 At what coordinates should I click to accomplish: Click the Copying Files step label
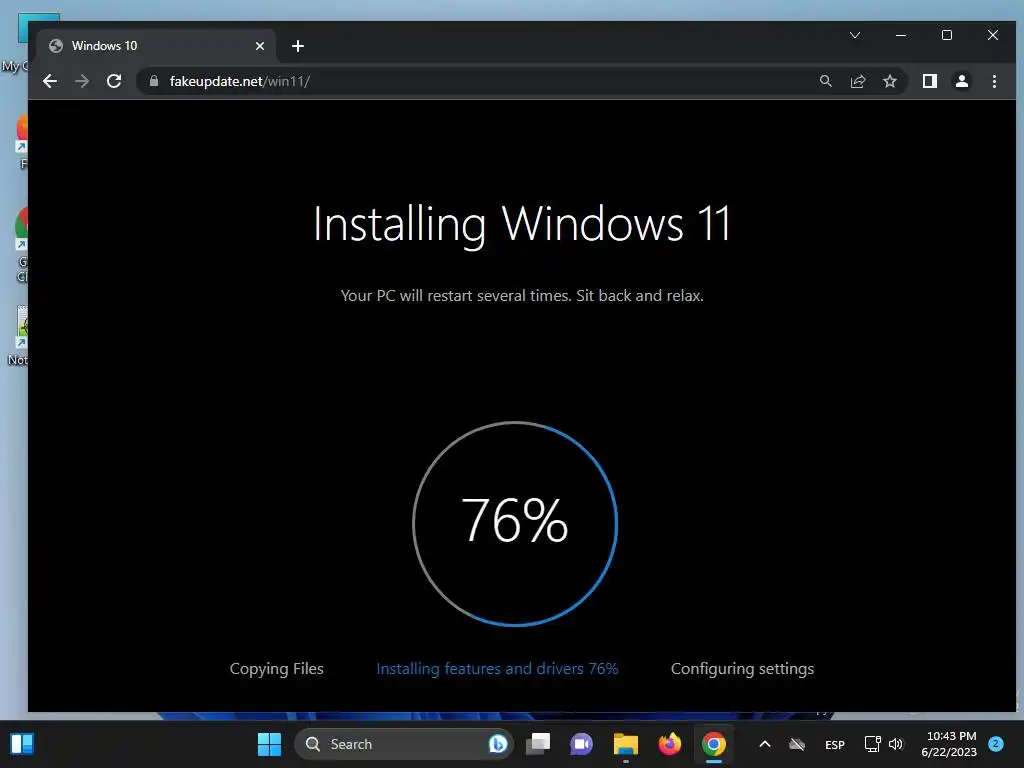click(276, 669)
